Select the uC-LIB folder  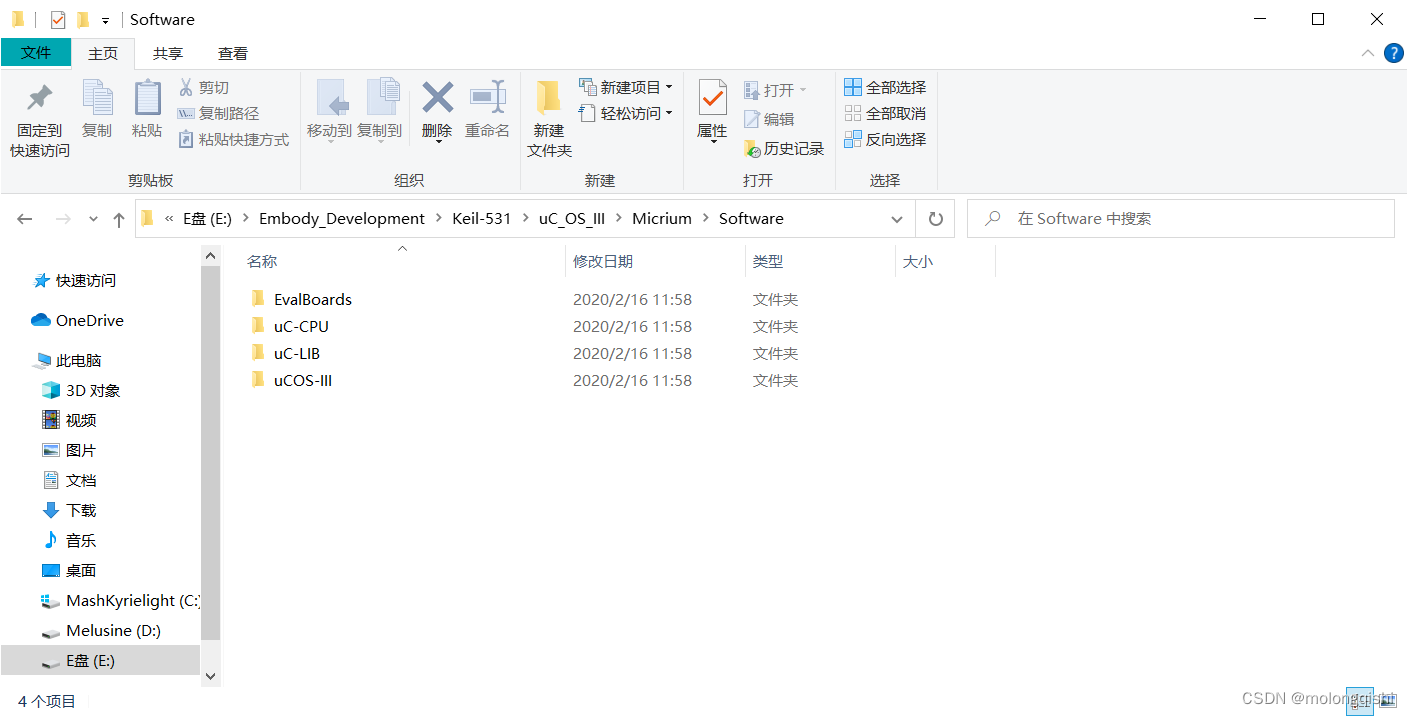pos(297,353)
